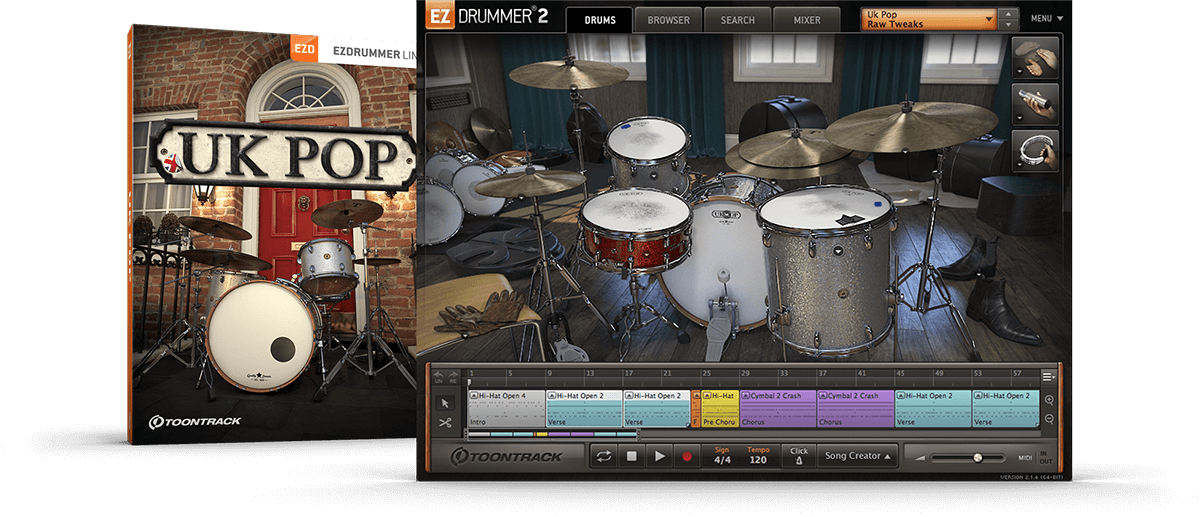1200x517 pixels.
Task: Click the undo arrow above the timeline tools
Action: point(438,377)
